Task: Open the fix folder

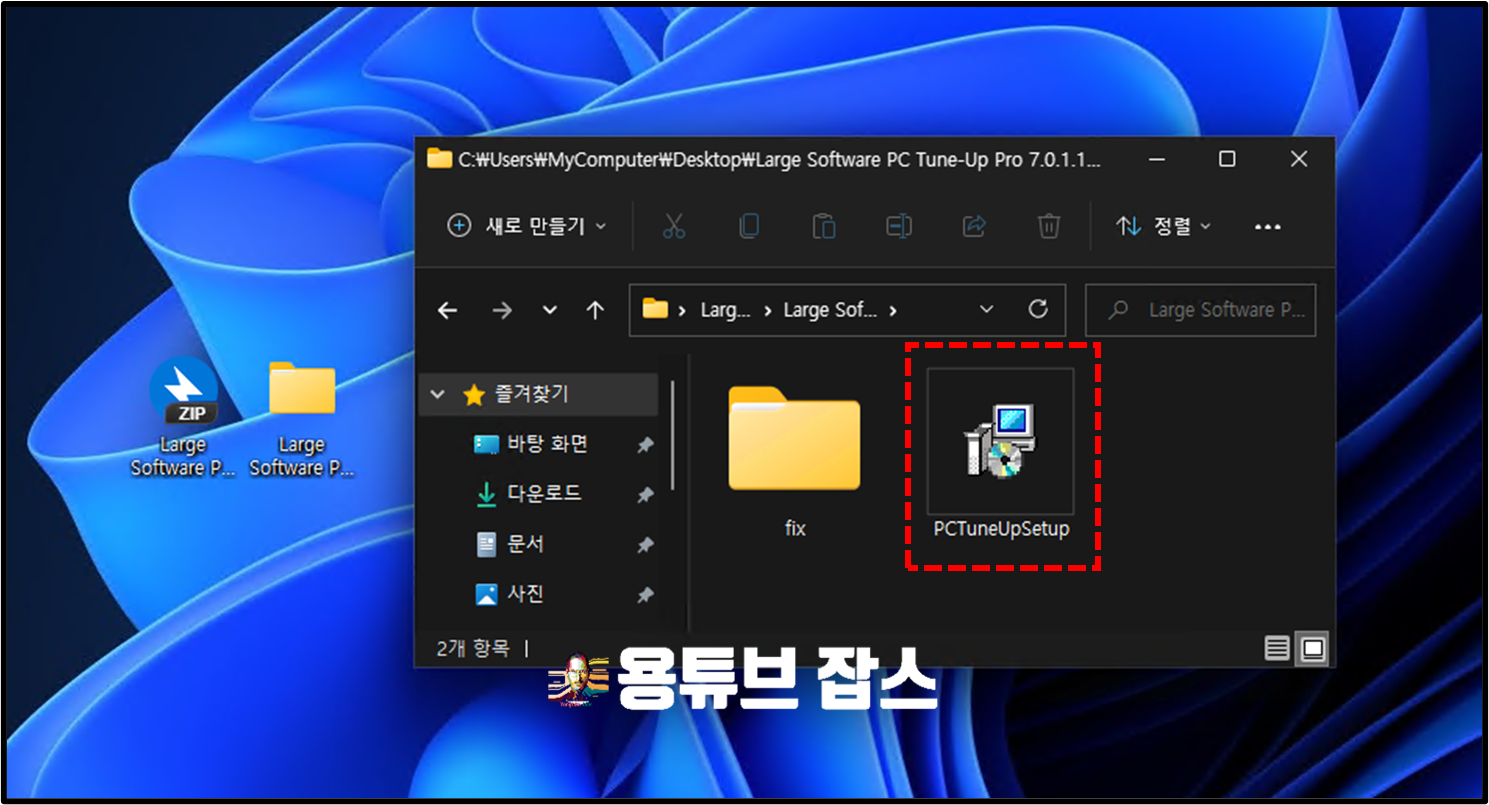Action: pyautogui.click(x=795, y=460)
